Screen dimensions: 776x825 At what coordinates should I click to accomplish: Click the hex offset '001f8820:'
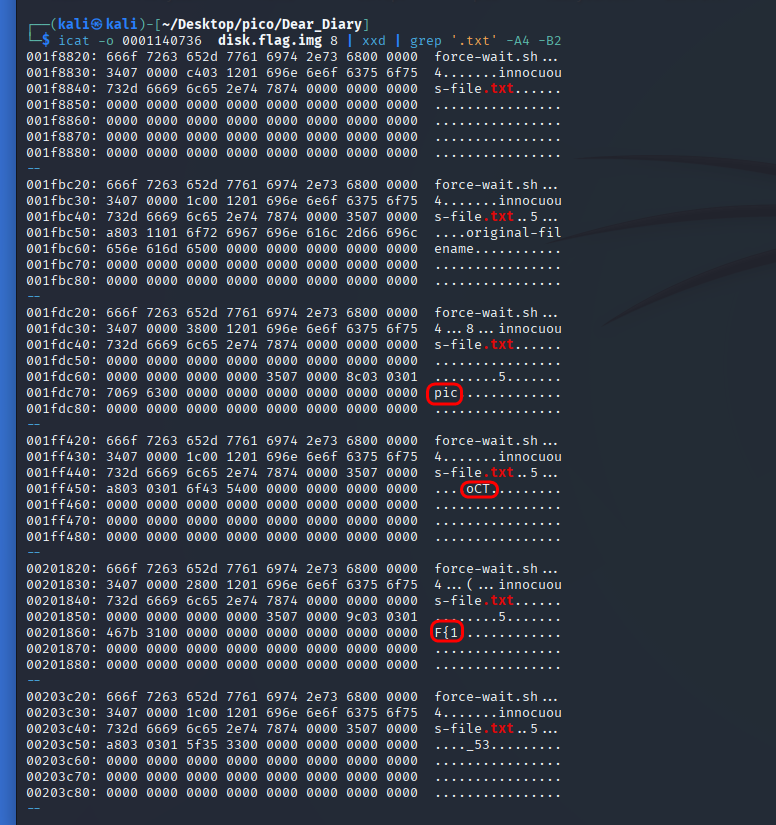click(62, 57)
